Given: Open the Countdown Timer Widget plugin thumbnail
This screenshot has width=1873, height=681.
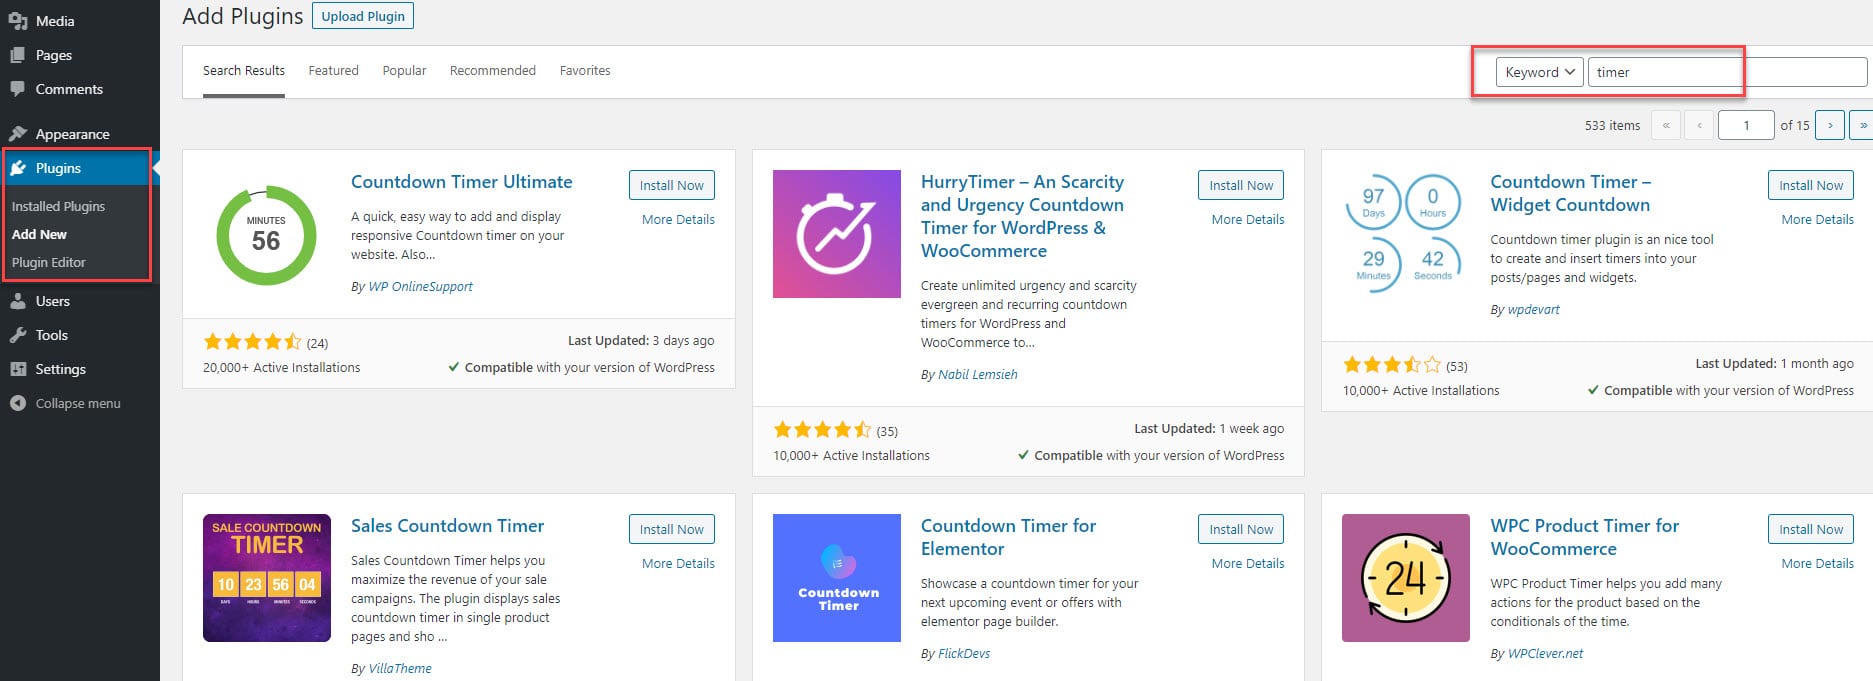Looking at the screenshot, I should point(1405,234).
